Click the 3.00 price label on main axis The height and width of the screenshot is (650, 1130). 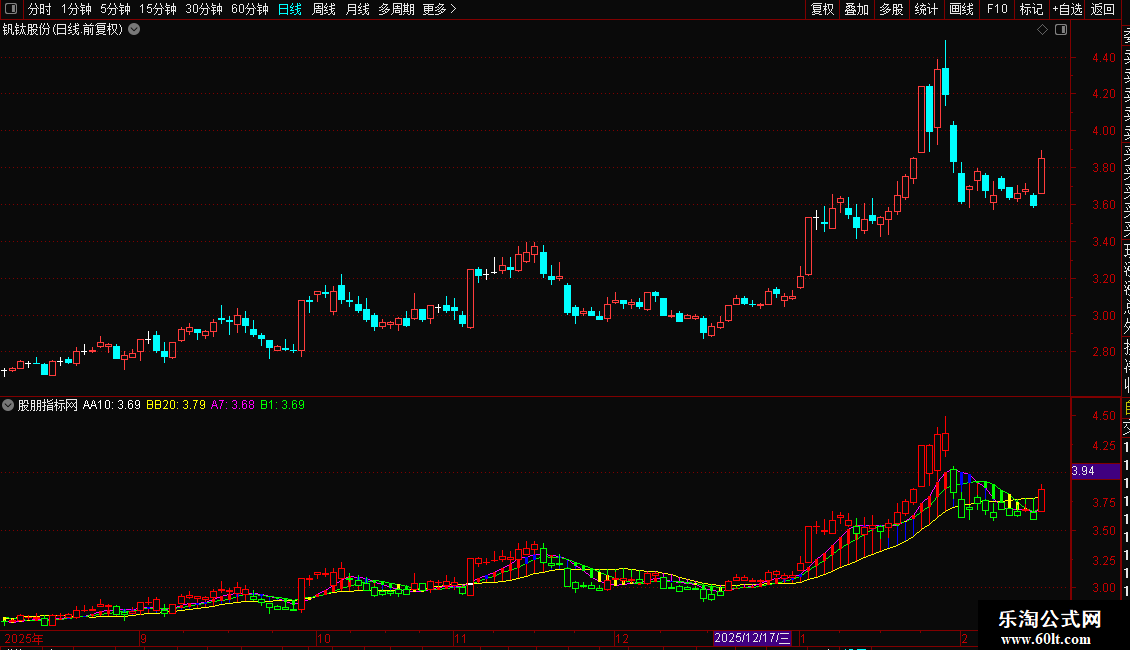[x=1103, y=316]
